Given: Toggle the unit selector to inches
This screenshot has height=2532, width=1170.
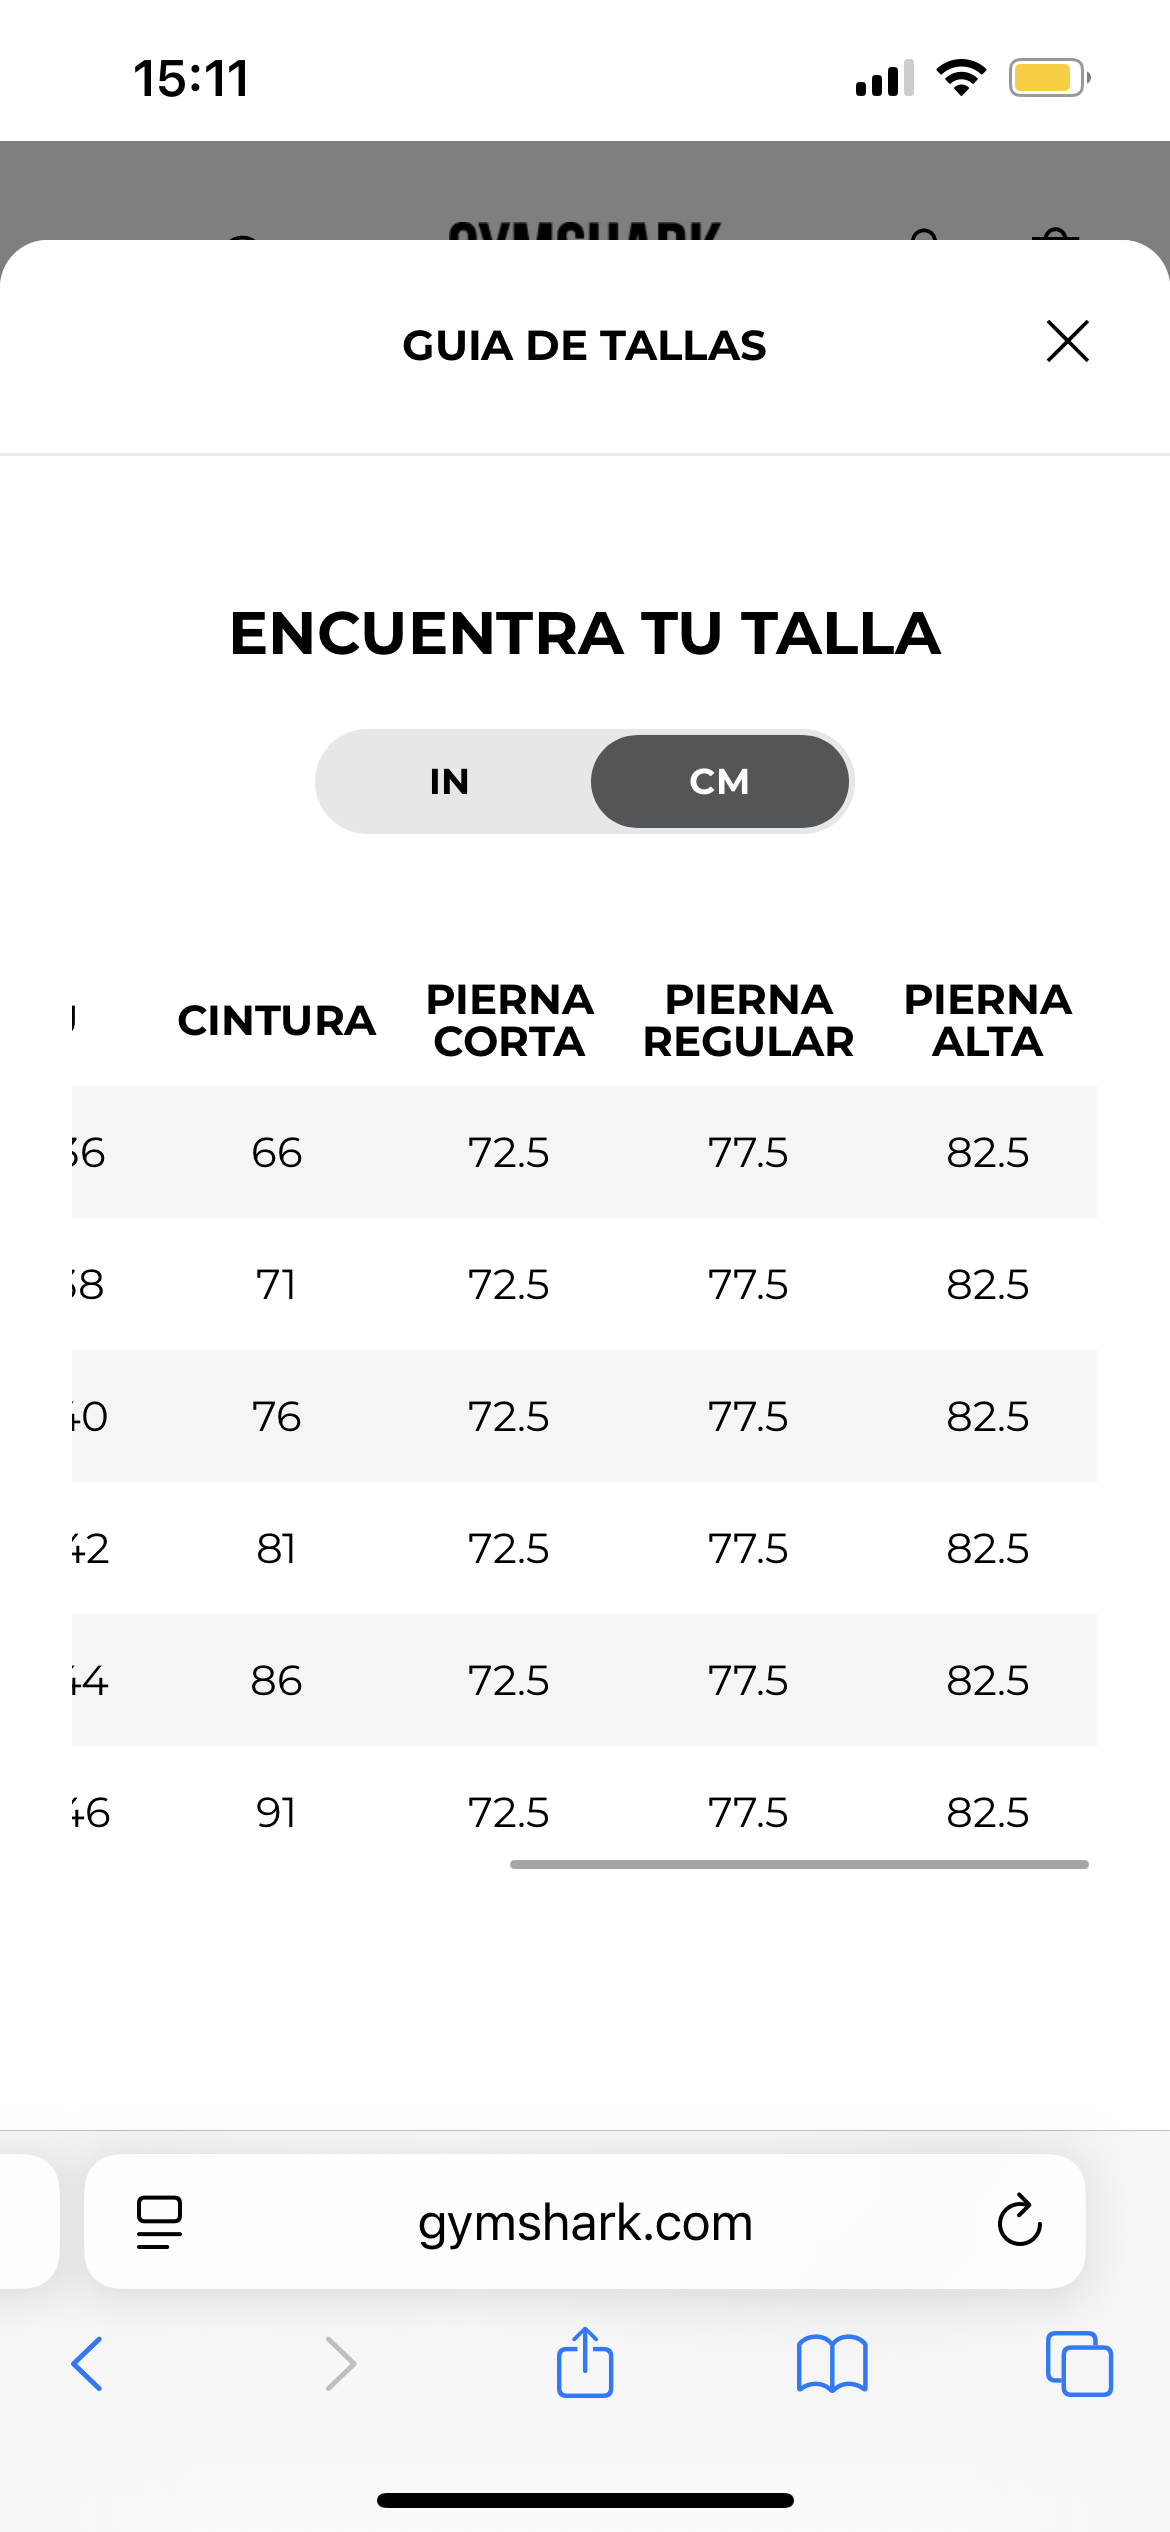Looking at the screenshot, I should point(449,782).
